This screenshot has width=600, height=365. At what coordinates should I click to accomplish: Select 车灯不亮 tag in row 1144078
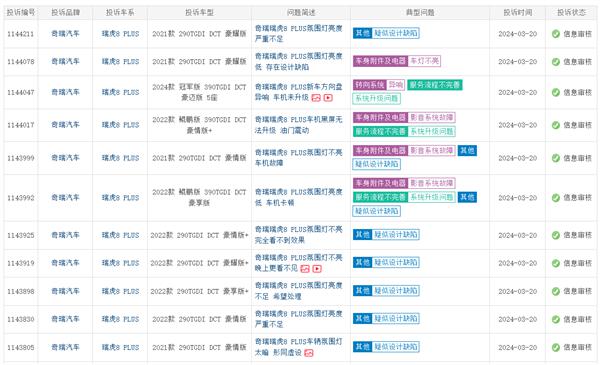tap(424, 61)
